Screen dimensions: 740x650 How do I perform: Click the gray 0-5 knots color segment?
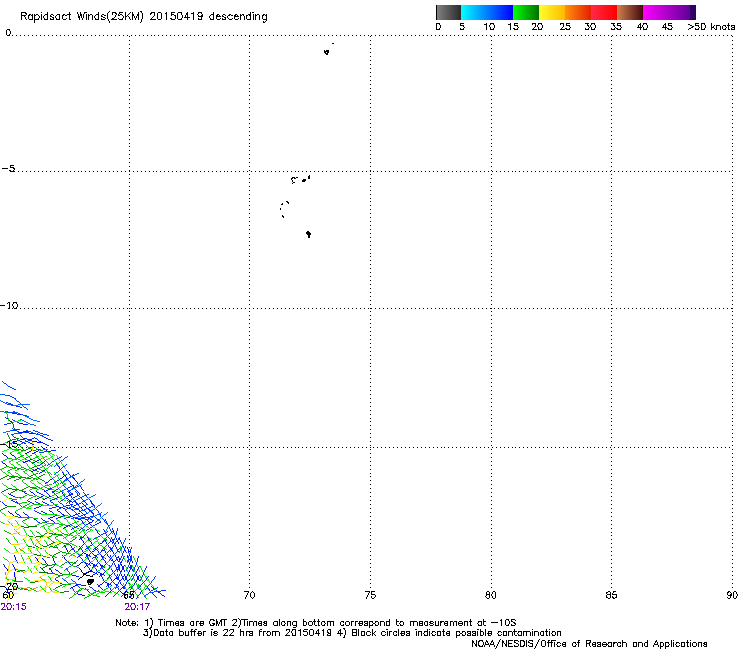click(x=448, y=12)
